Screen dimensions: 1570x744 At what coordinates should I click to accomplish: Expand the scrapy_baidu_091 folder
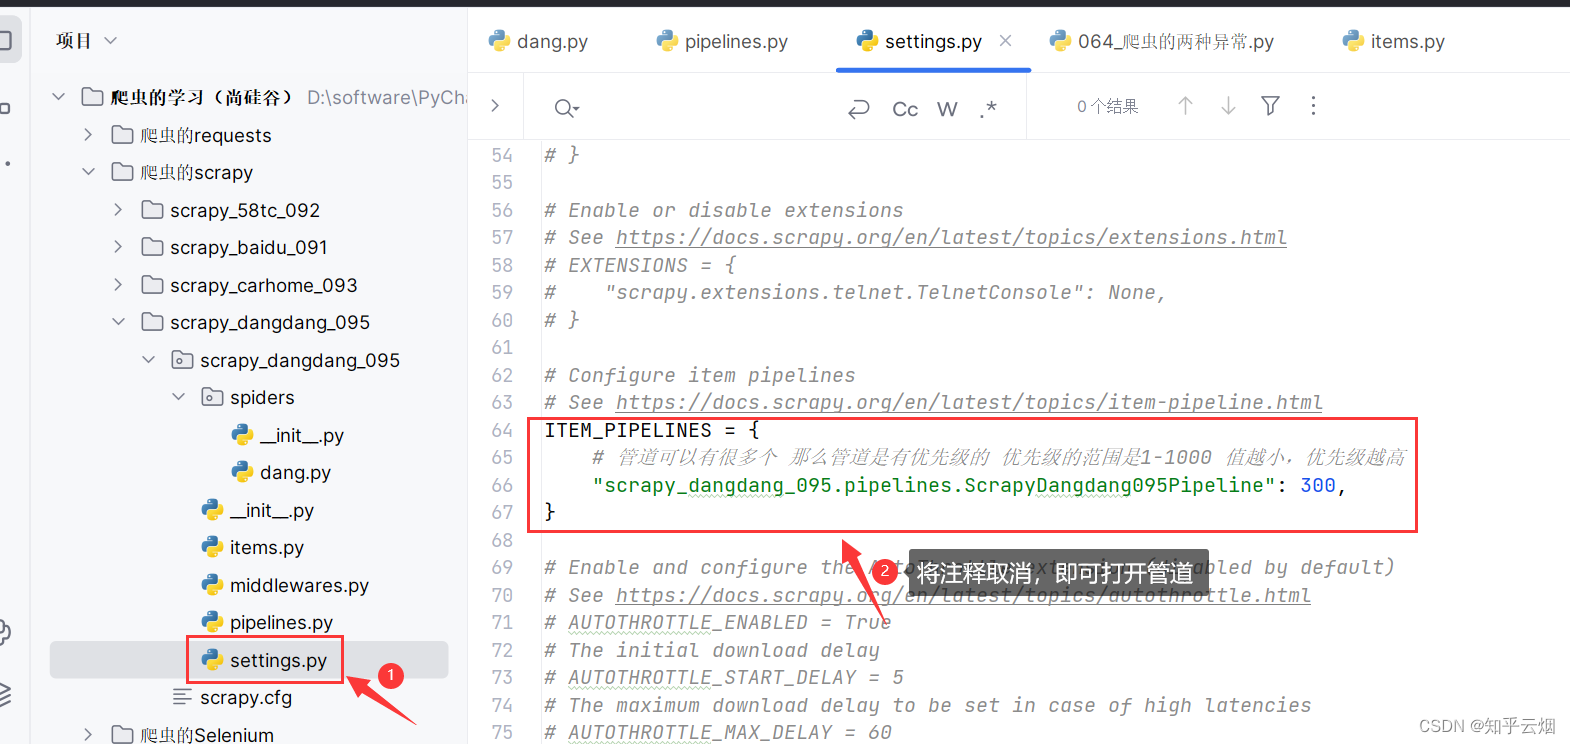pyautogui.click(x=118, y=247)
